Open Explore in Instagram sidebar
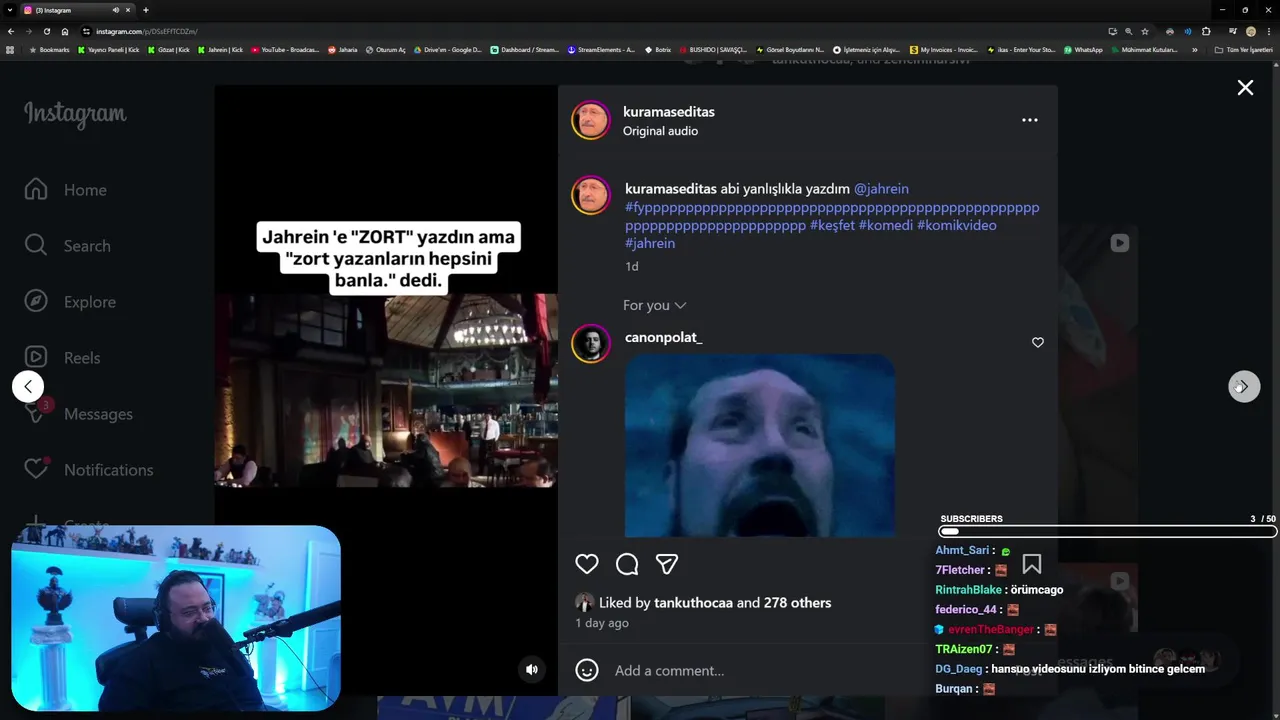This screenshot has height=720, width=1280. (x=70, y=302)
